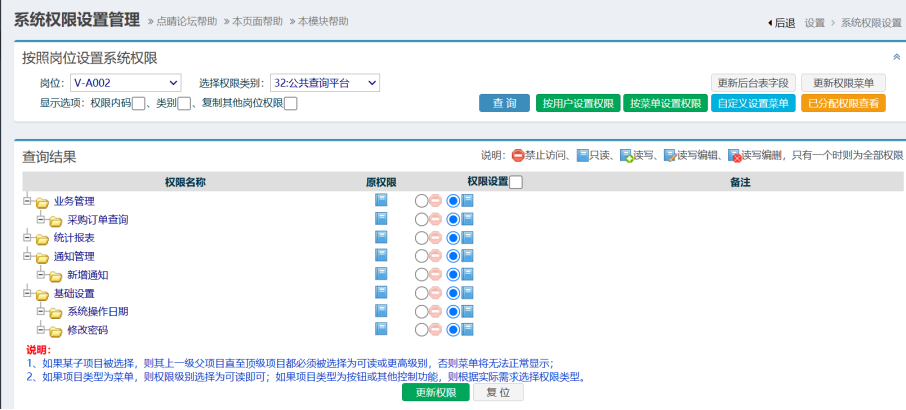Enable the 权限内码 display checkbox

[139, 103]
